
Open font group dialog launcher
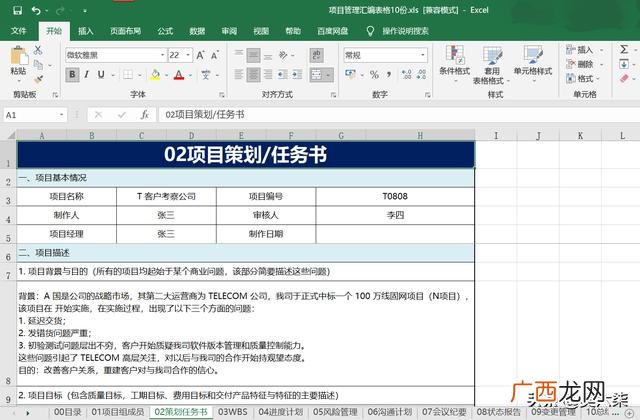[222, 95]
